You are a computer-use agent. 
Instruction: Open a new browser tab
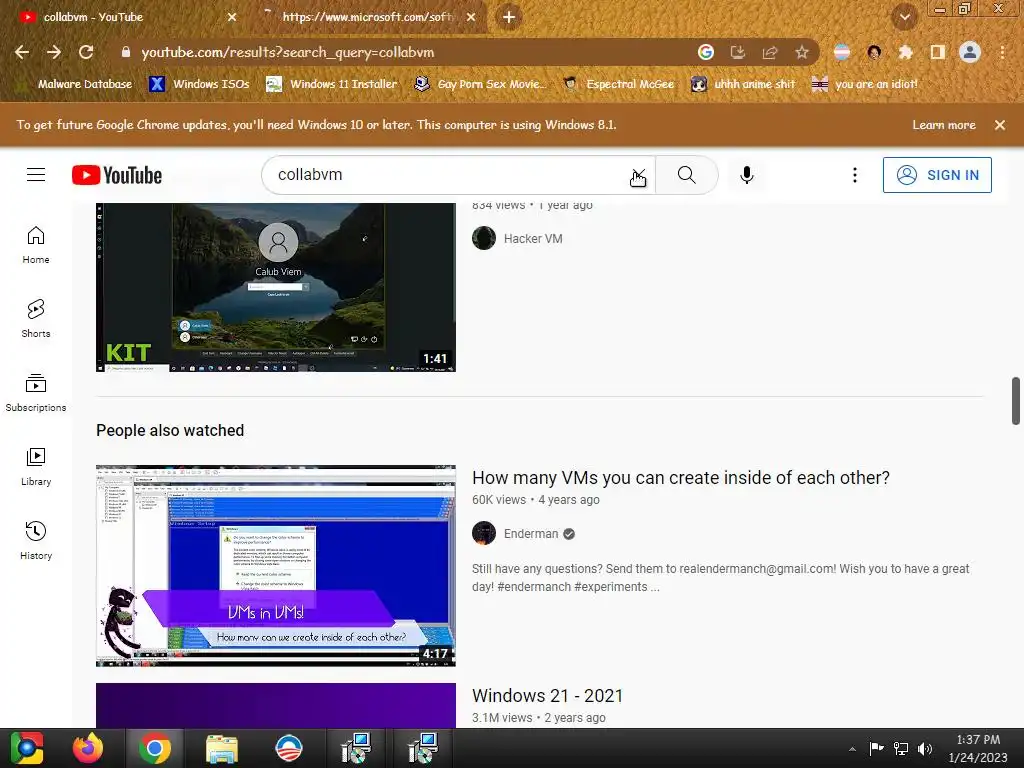(x=509, y=17)
